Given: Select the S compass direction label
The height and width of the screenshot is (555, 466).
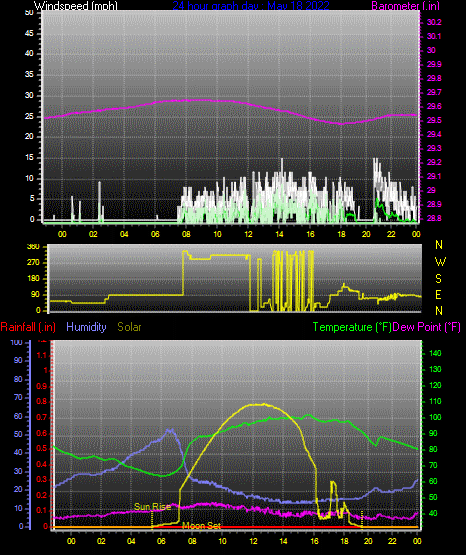Looking at the screenshot, I should [438, 279].
